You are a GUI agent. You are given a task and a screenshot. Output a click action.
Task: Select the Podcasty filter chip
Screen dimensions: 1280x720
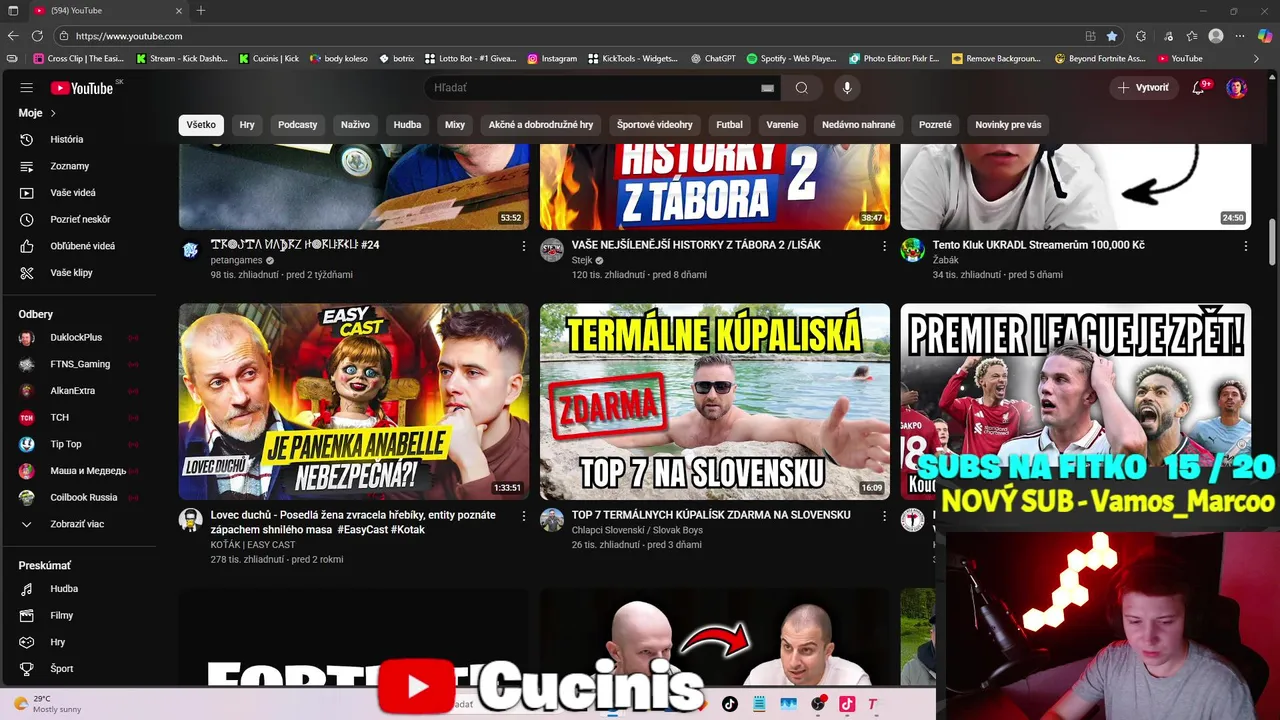coord(297,125)
